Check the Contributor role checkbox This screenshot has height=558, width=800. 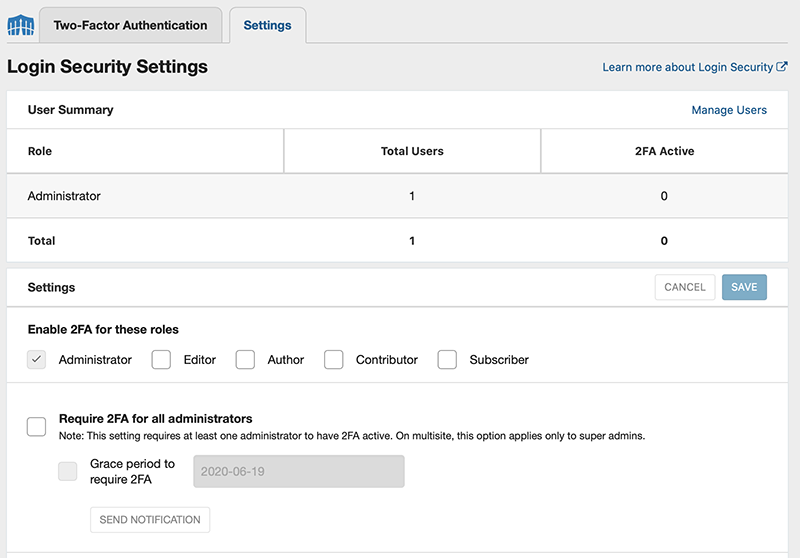tap(334, 360)
